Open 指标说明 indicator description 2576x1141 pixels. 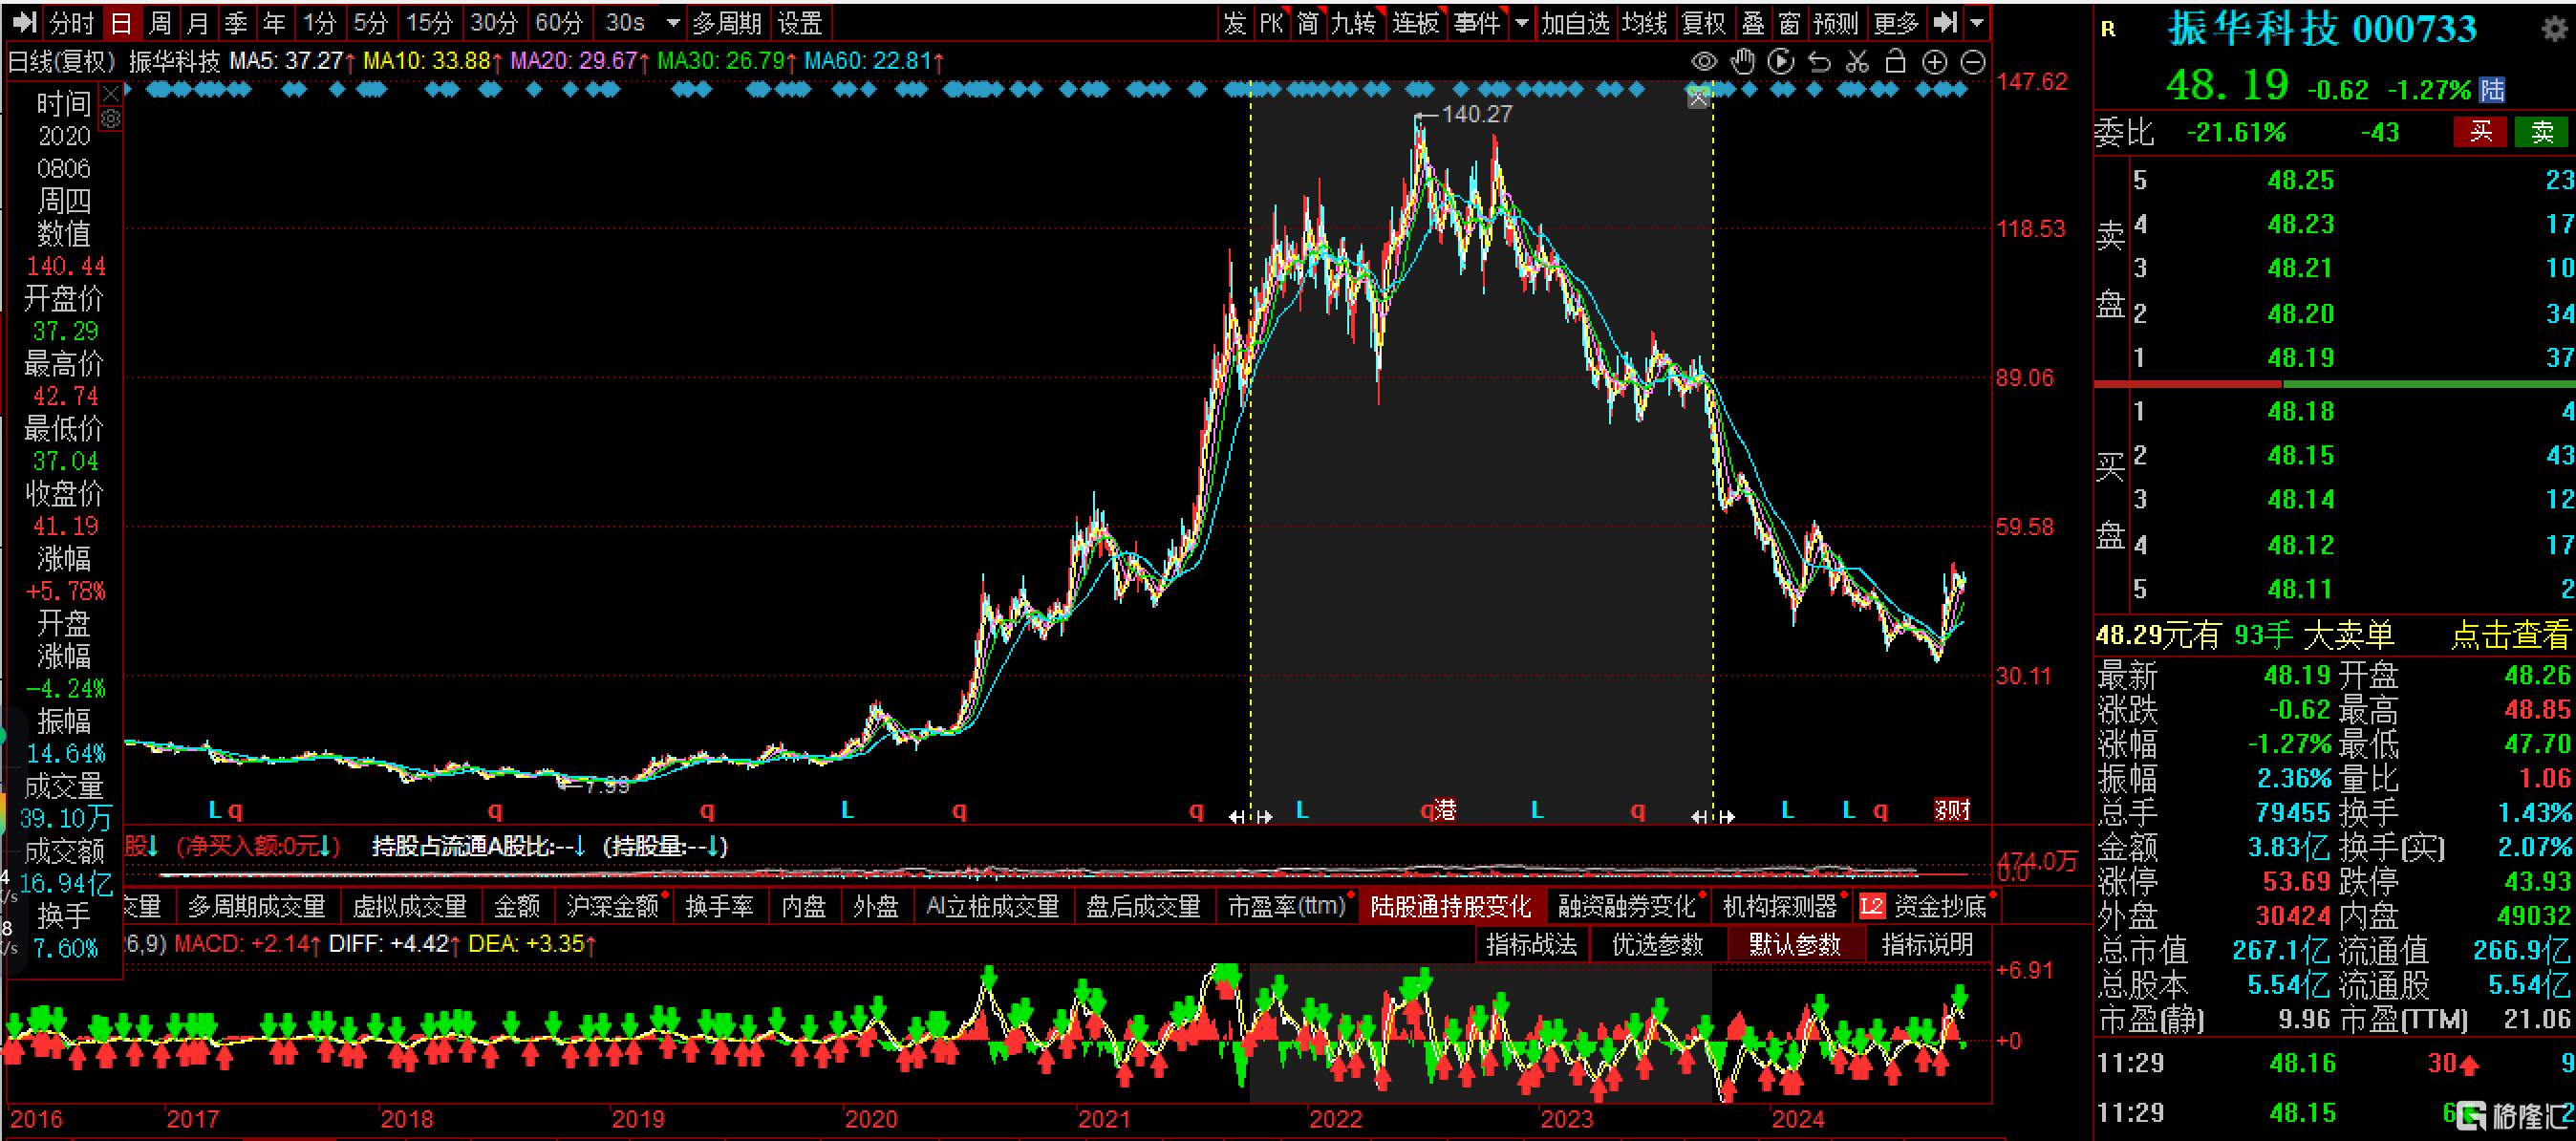point(1928,944)
